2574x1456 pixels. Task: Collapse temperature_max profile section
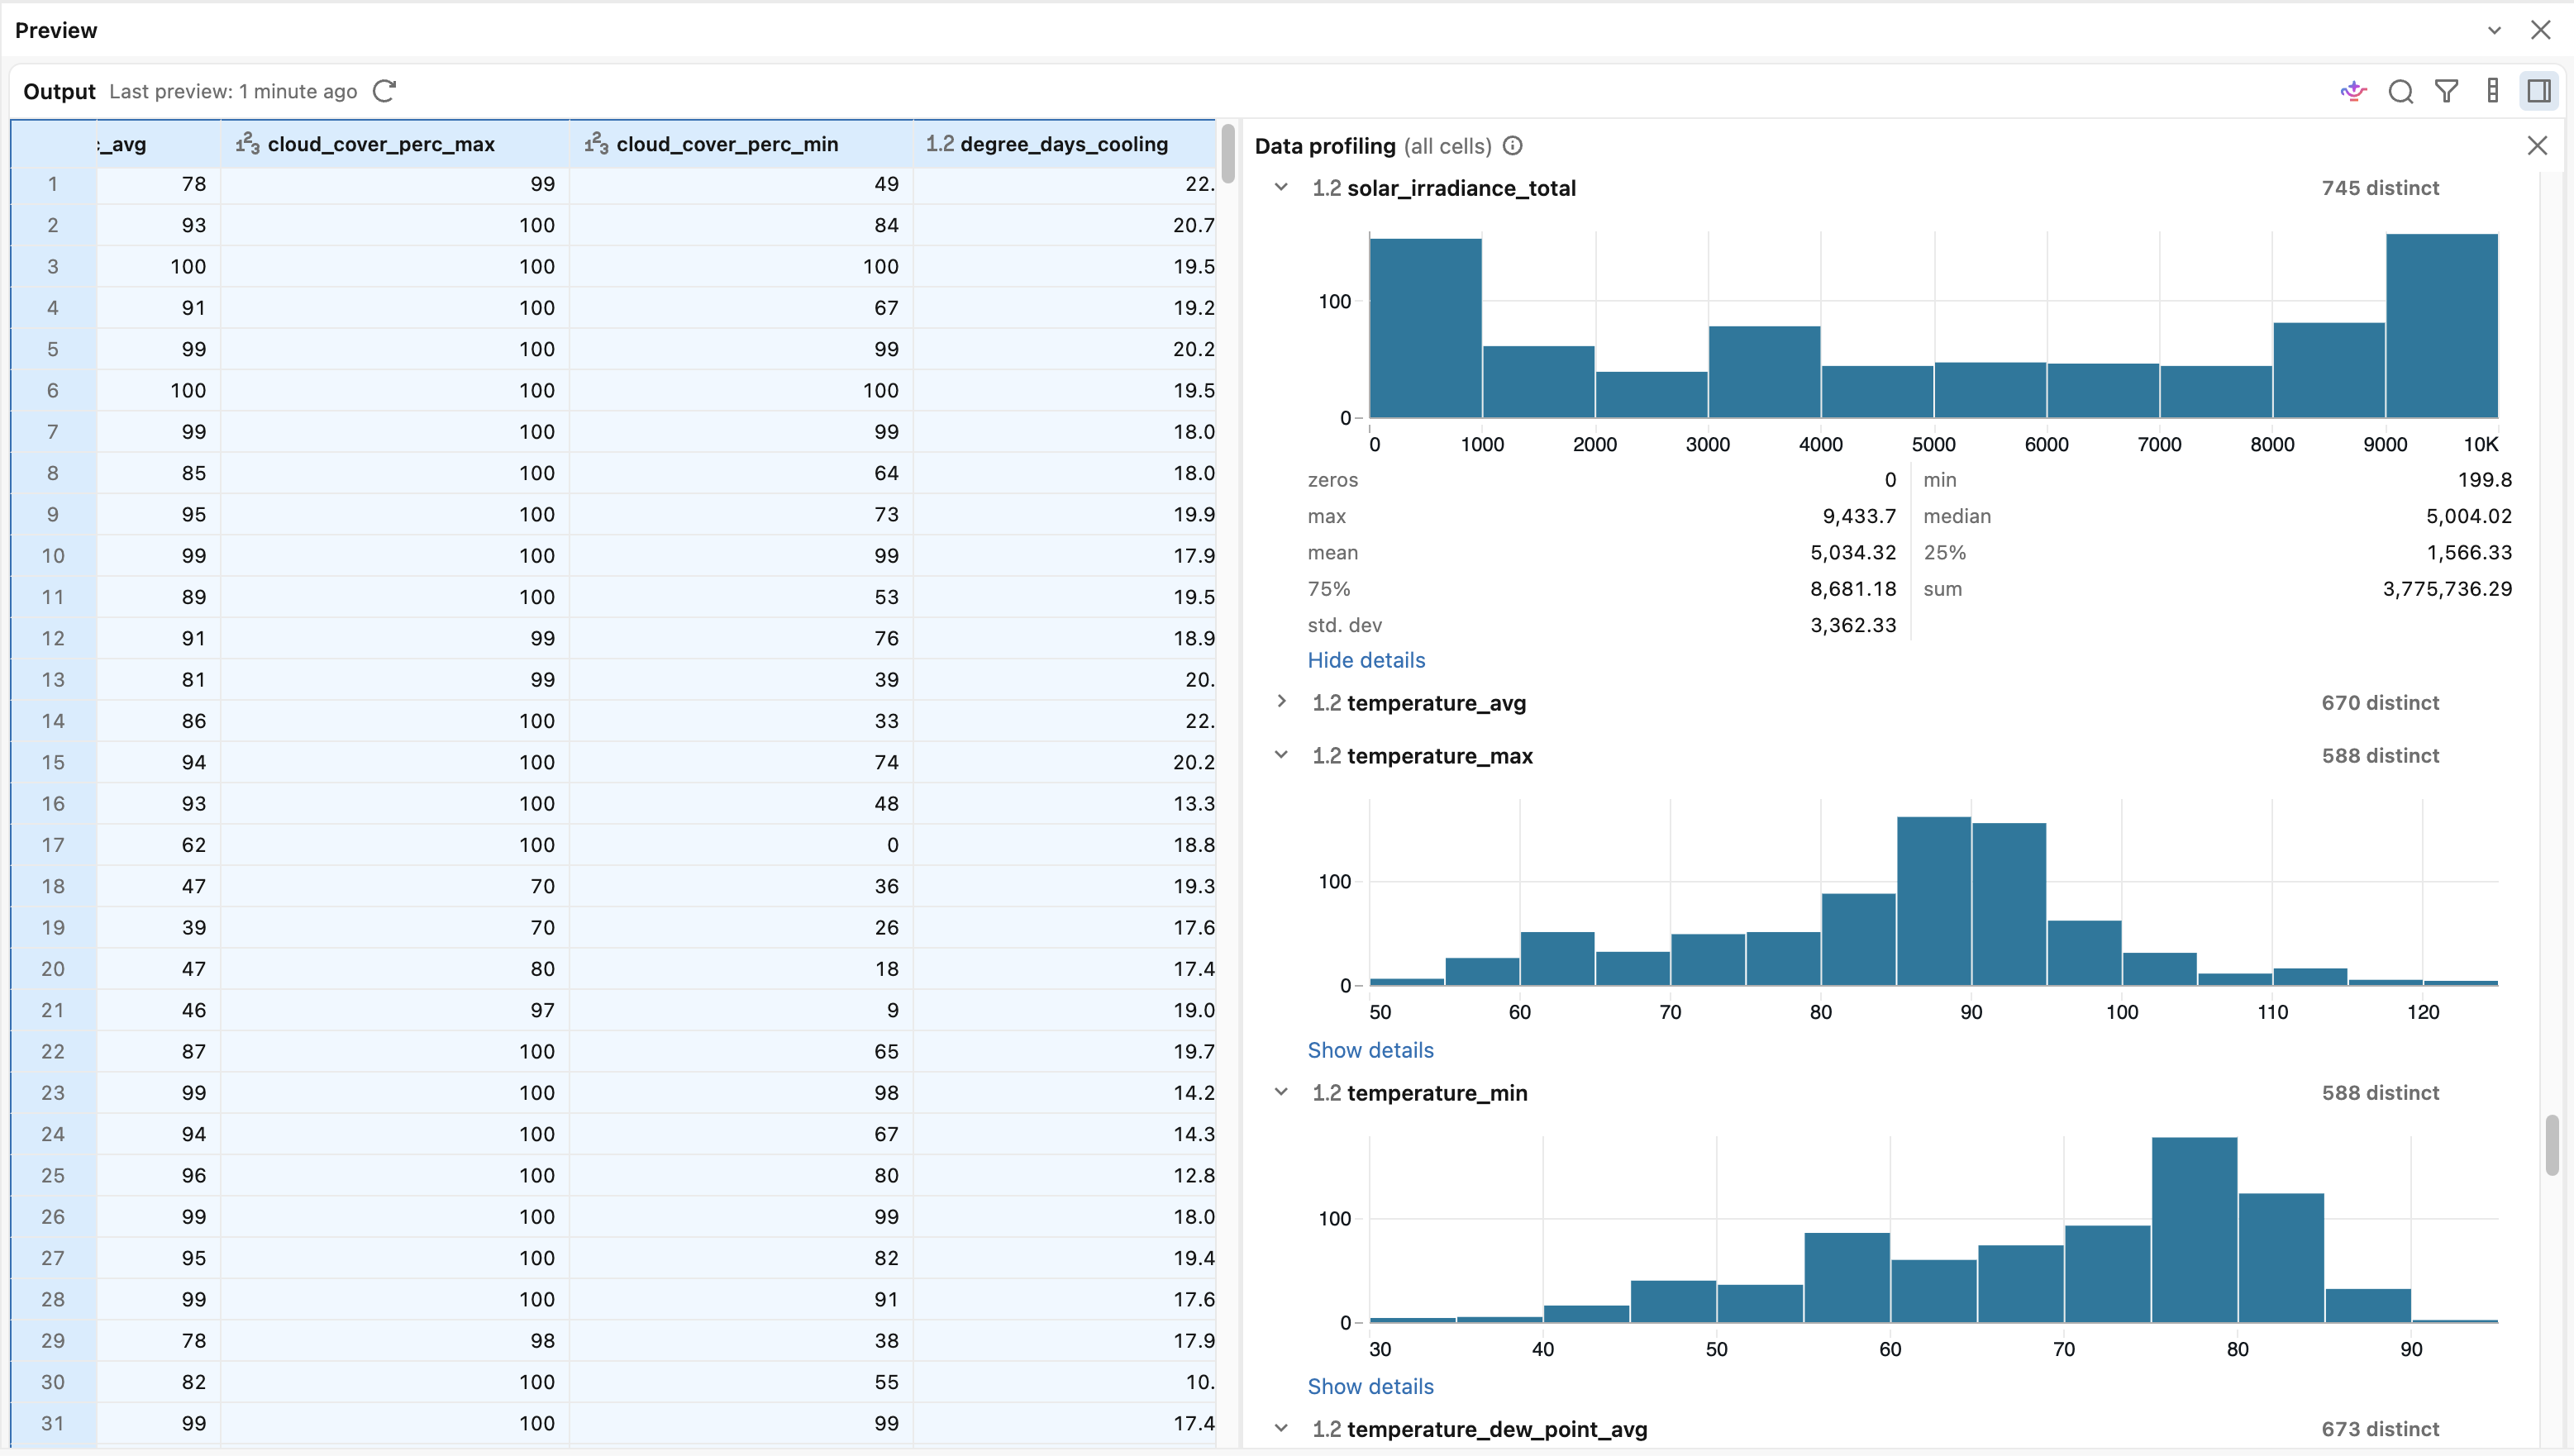click(x=1281, y=755)
